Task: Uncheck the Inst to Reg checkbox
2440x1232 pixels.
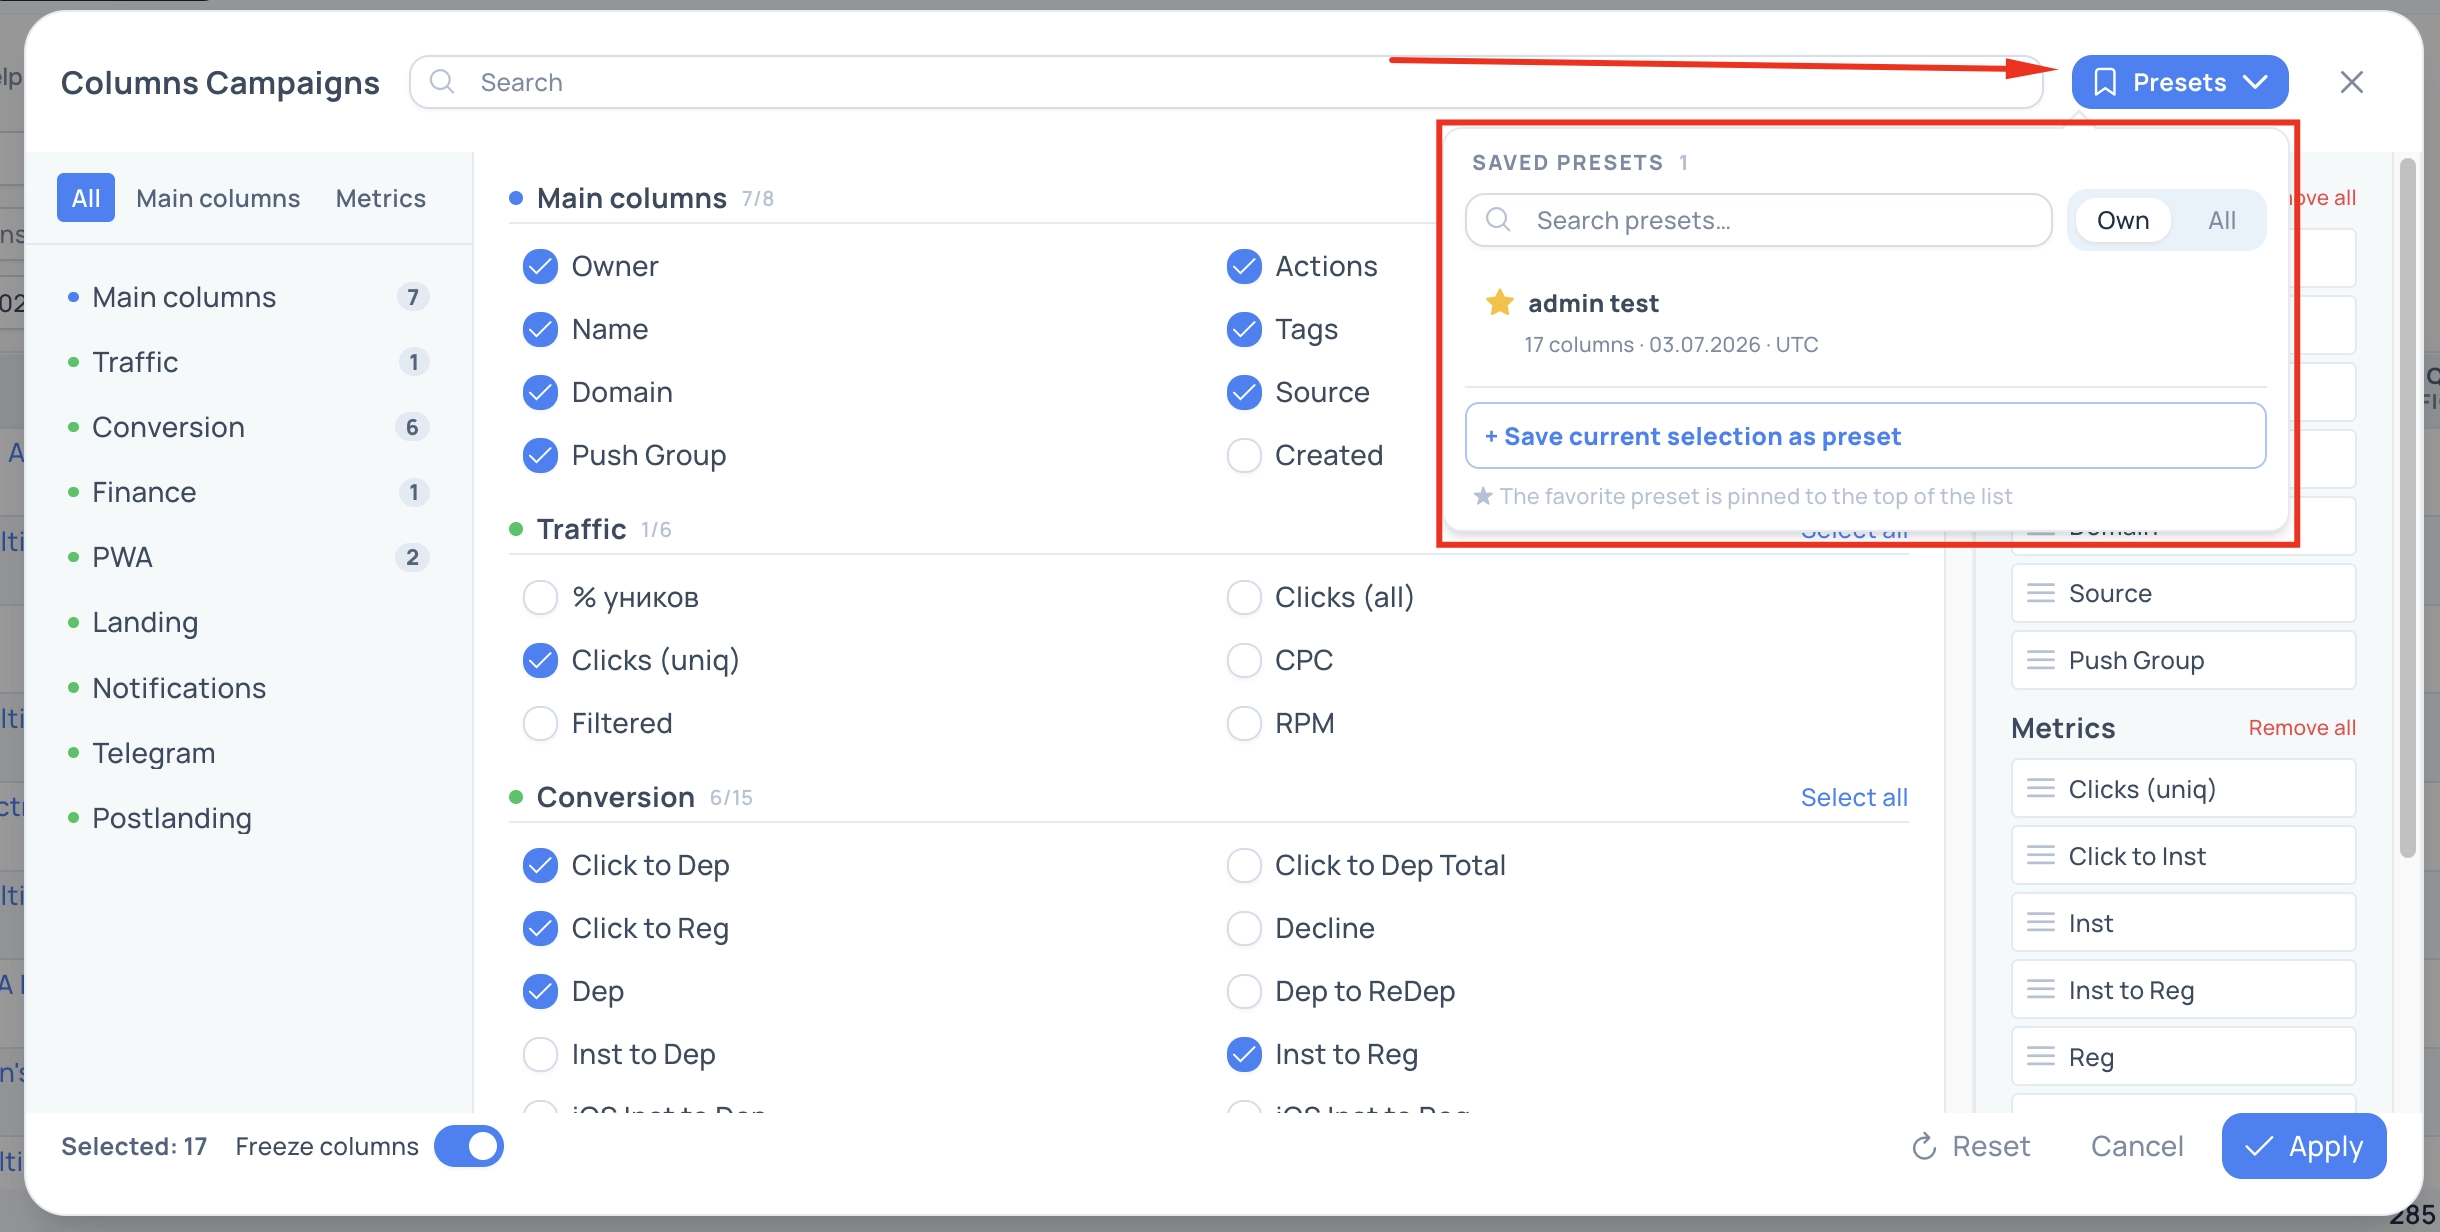Action: [x=1244, y=1054]
